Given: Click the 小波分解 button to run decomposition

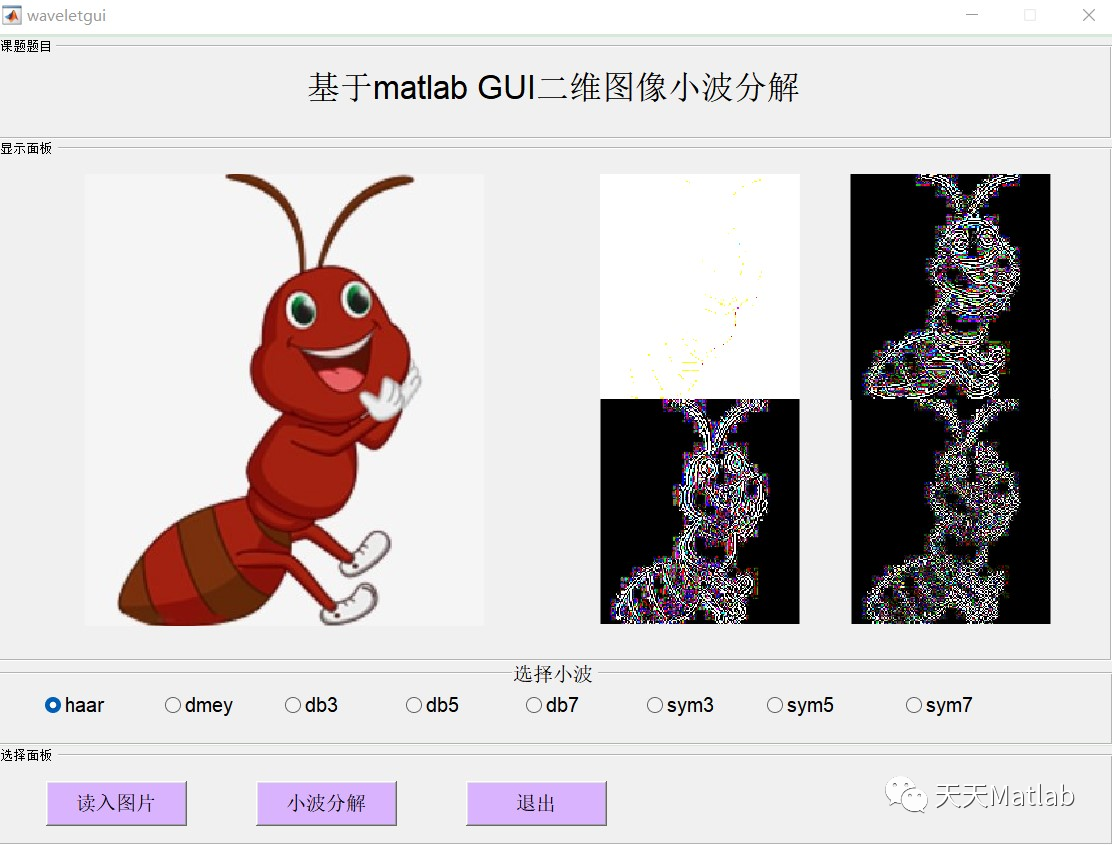Looking at the screenshot, I should click(x=327, y=802).
